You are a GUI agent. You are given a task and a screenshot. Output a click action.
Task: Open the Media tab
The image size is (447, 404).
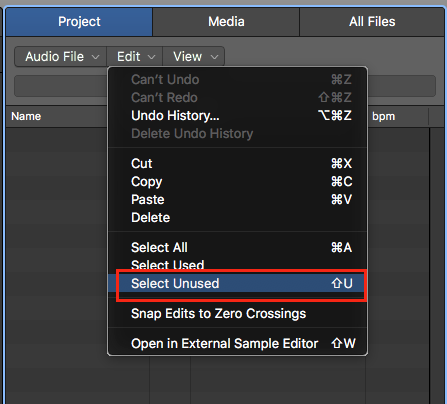point(226,22)
